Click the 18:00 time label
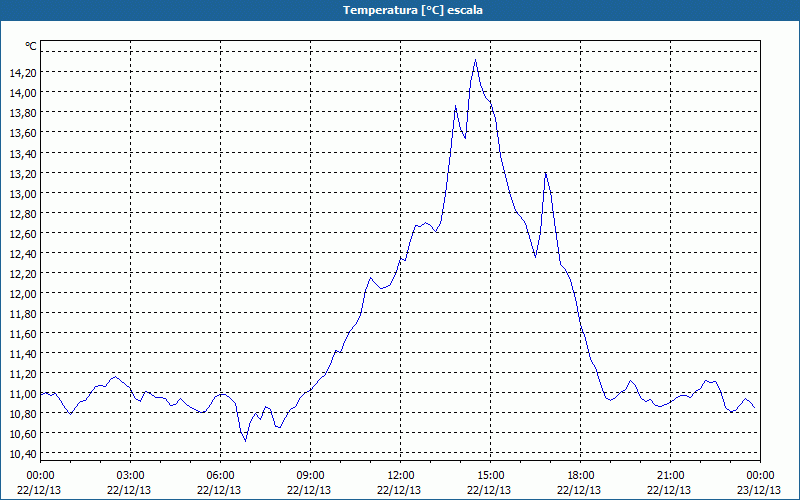800x500 pixels. click(581, 476)
